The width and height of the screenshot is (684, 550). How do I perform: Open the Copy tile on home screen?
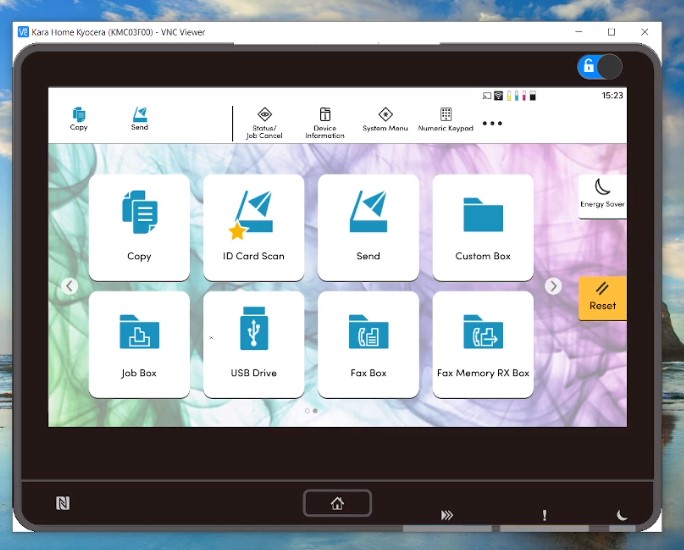point(139,227)
